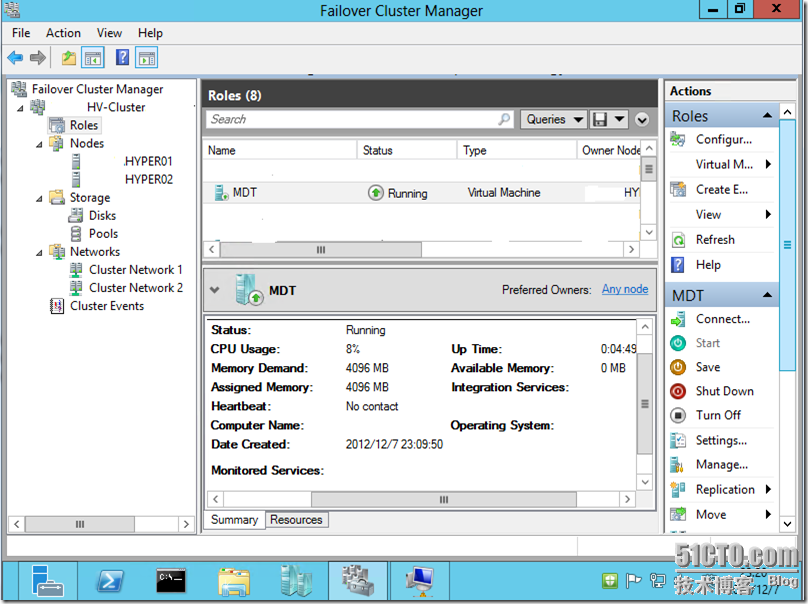The width and height of the screenshot is (808, 604).
Task: Click the save query floppy disk icon
Action: point(600,120)
